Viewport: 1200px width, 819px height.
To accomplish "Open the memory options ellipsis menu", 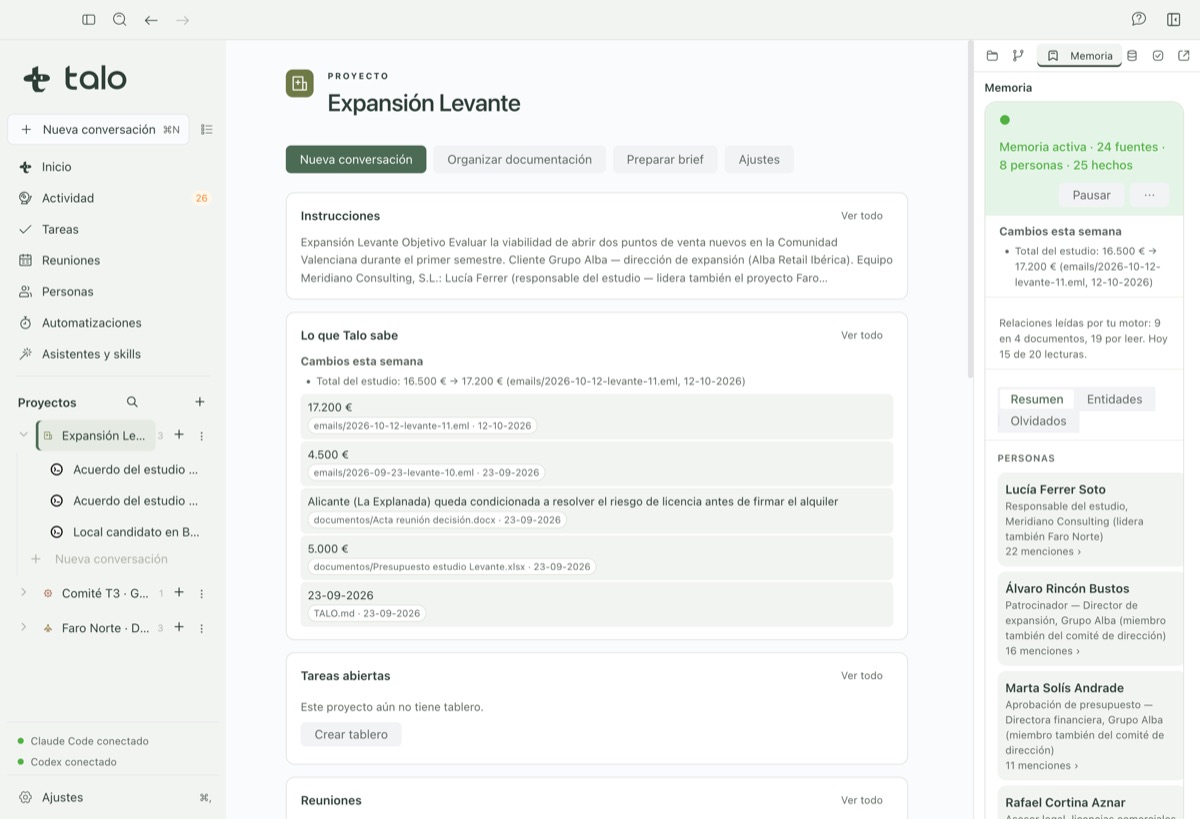I will pyautogui.click(x=1149, y=195).
